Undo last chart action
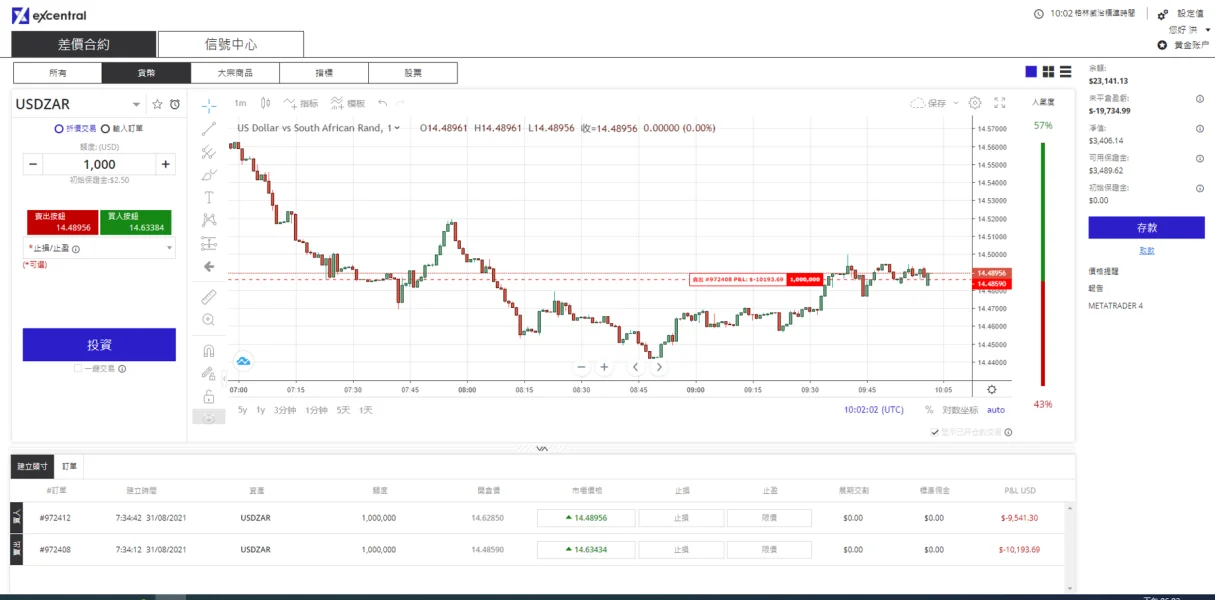Viewport: 1215px width, 600px height. point(383,103)
